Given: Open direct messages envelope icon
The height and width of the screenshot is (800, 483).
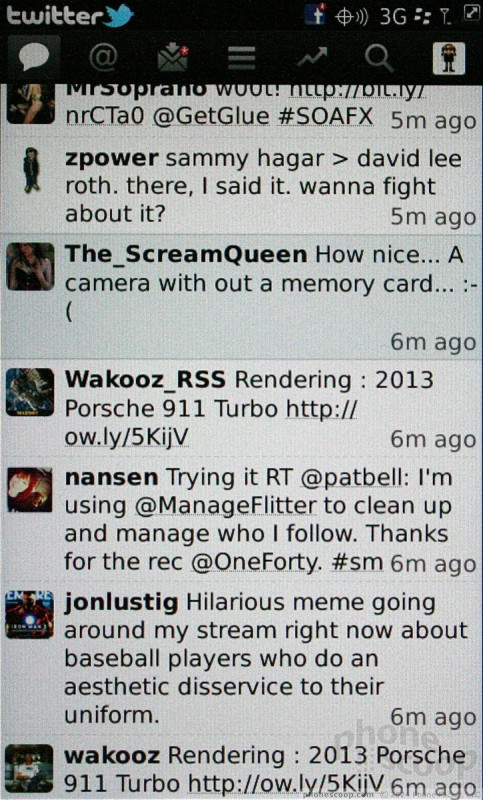Looking at the screenshot, I should coord(173,57).
